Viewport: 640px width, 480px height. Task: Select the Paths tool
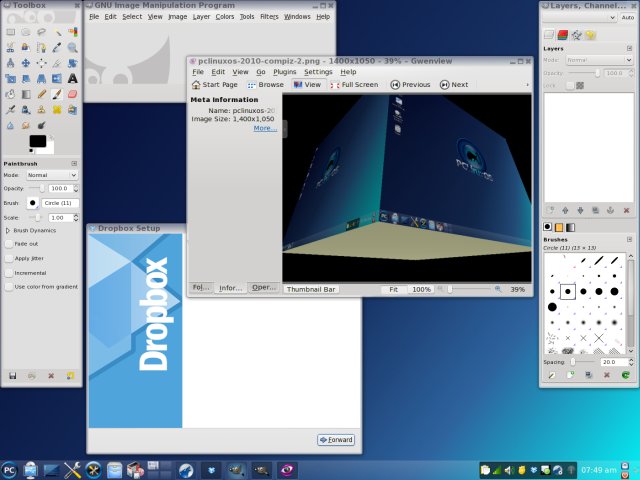point(41,47)
